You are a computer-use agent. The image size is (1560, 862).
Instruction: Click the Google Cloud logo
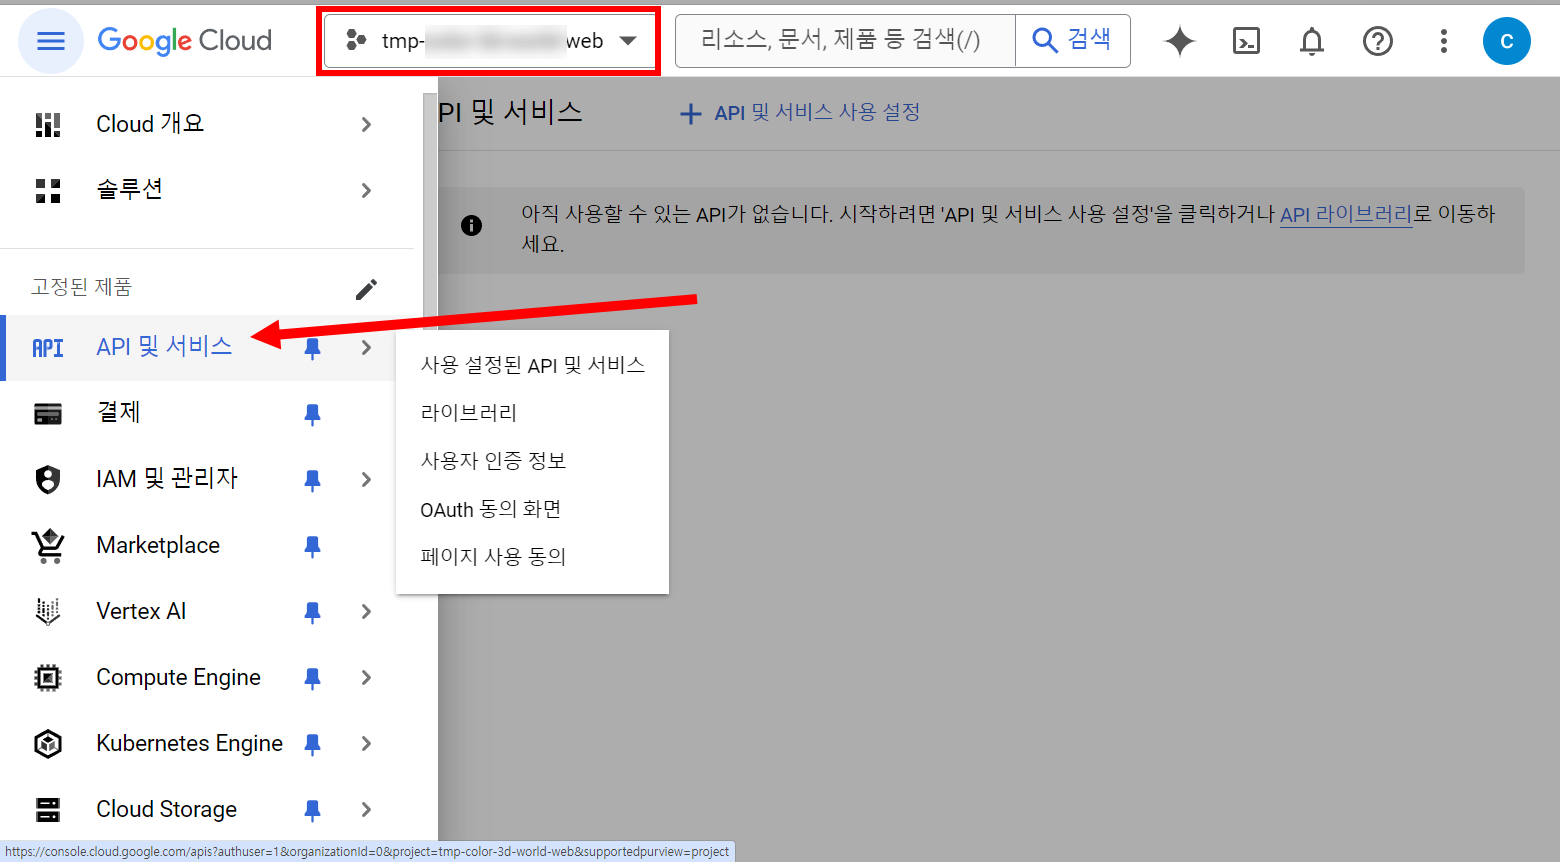click(185, 41)
